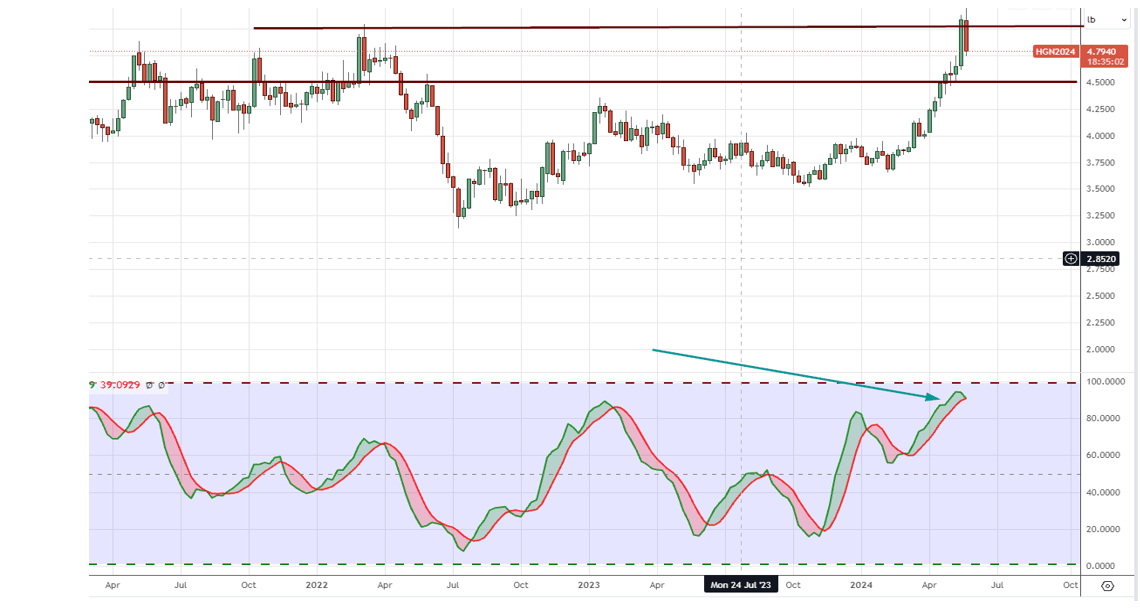Image resolution: width=1140 pixels, height=609 pixels.
Task: Click the 4.5000 price axis label
Action: click(x=1101, y=83)
